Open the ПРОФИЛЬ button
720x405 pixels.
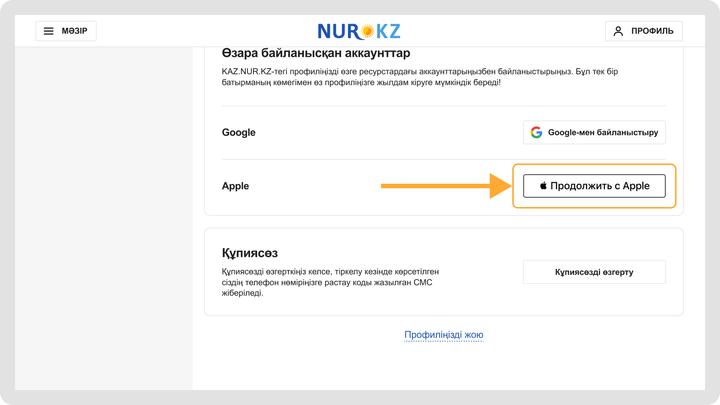click(643, 31)
